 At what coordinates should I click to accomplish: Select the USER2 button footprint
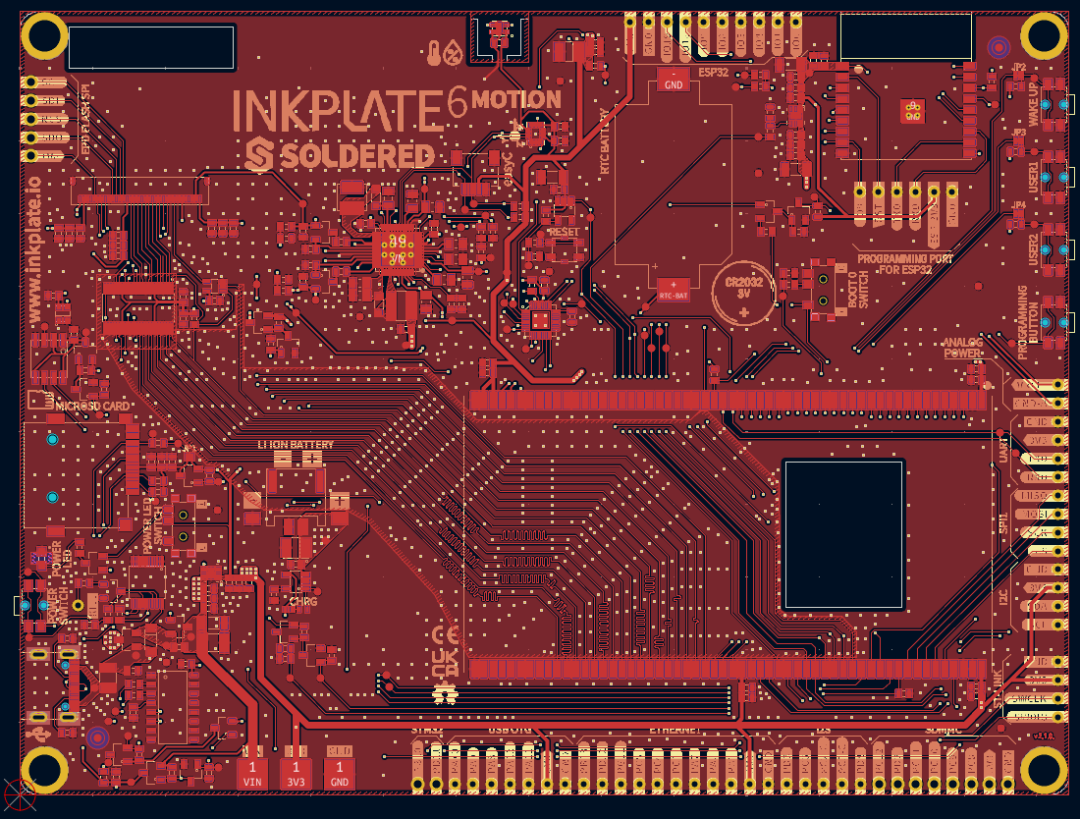1055,249
